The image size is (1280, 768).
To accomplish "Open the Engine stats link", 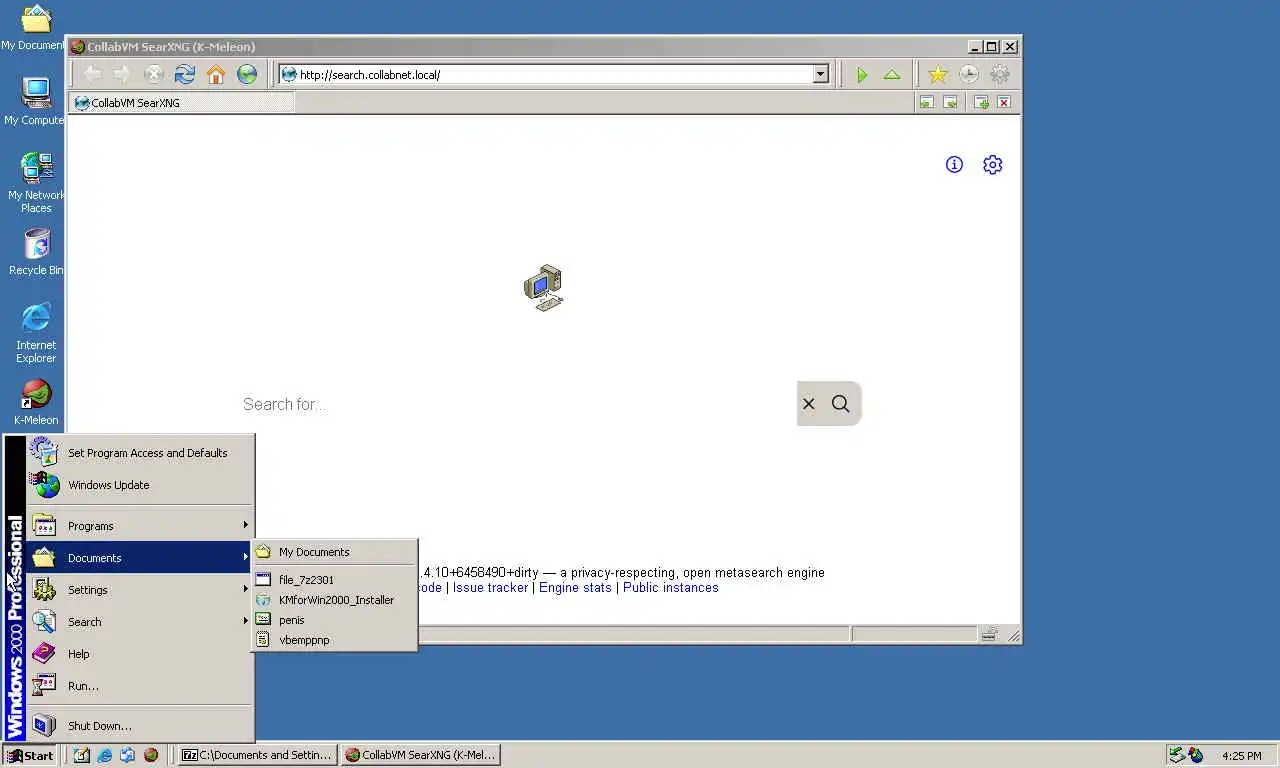I will [x=575, y=588].
